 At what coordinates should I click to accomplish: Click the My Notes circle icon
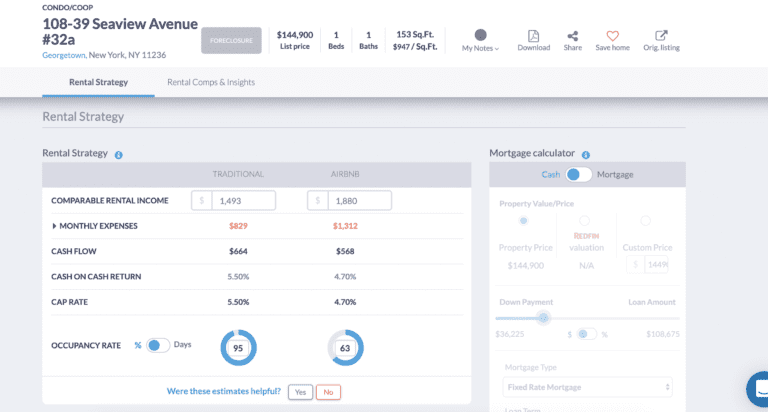(480, 35)
